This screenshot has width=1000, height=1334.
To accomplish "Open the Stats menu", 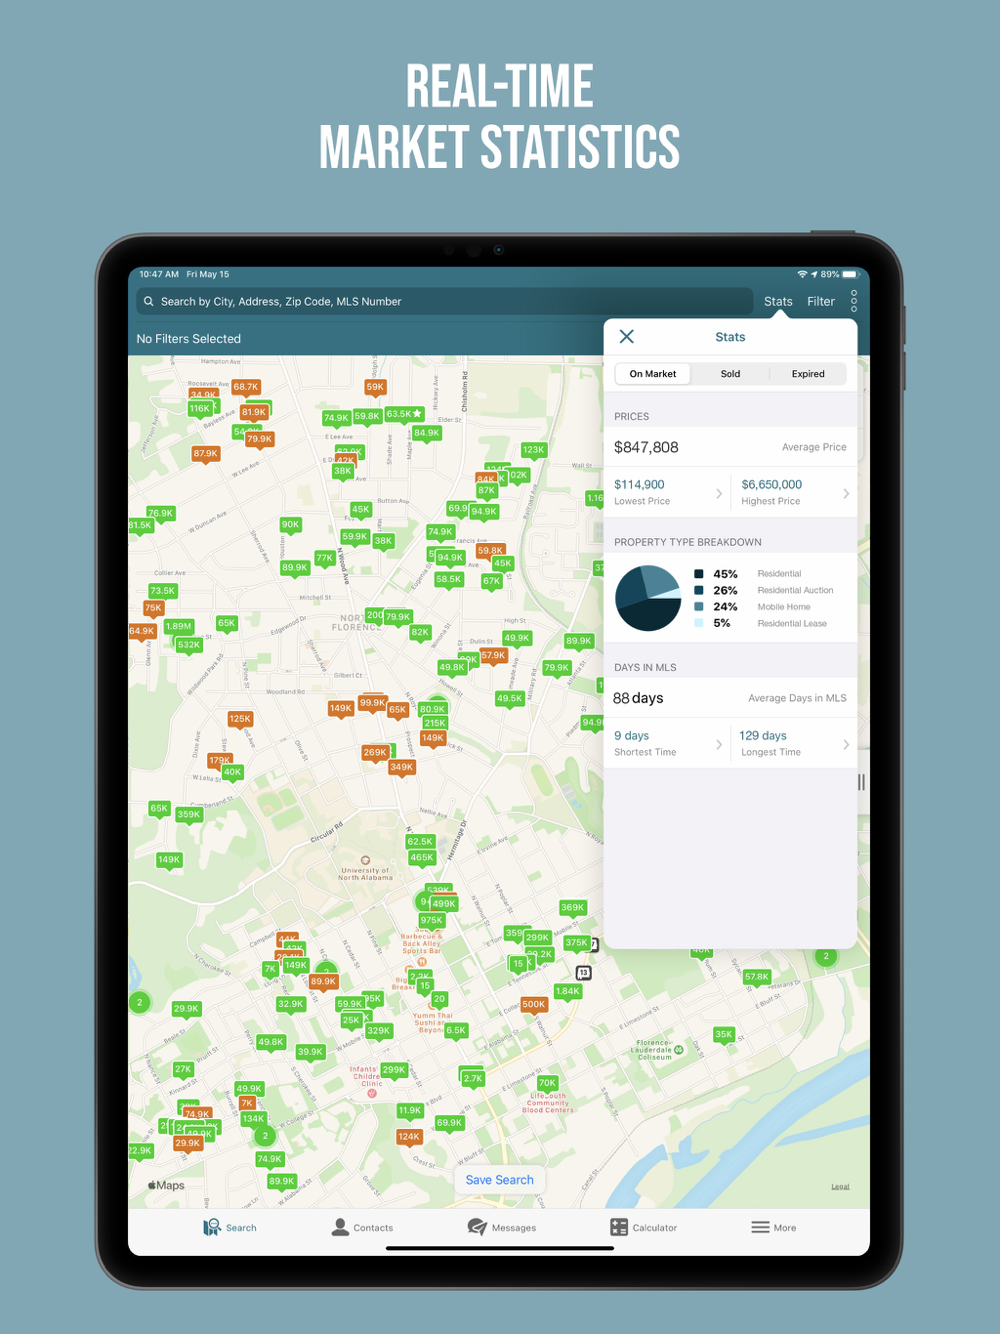I will [778, 301].
